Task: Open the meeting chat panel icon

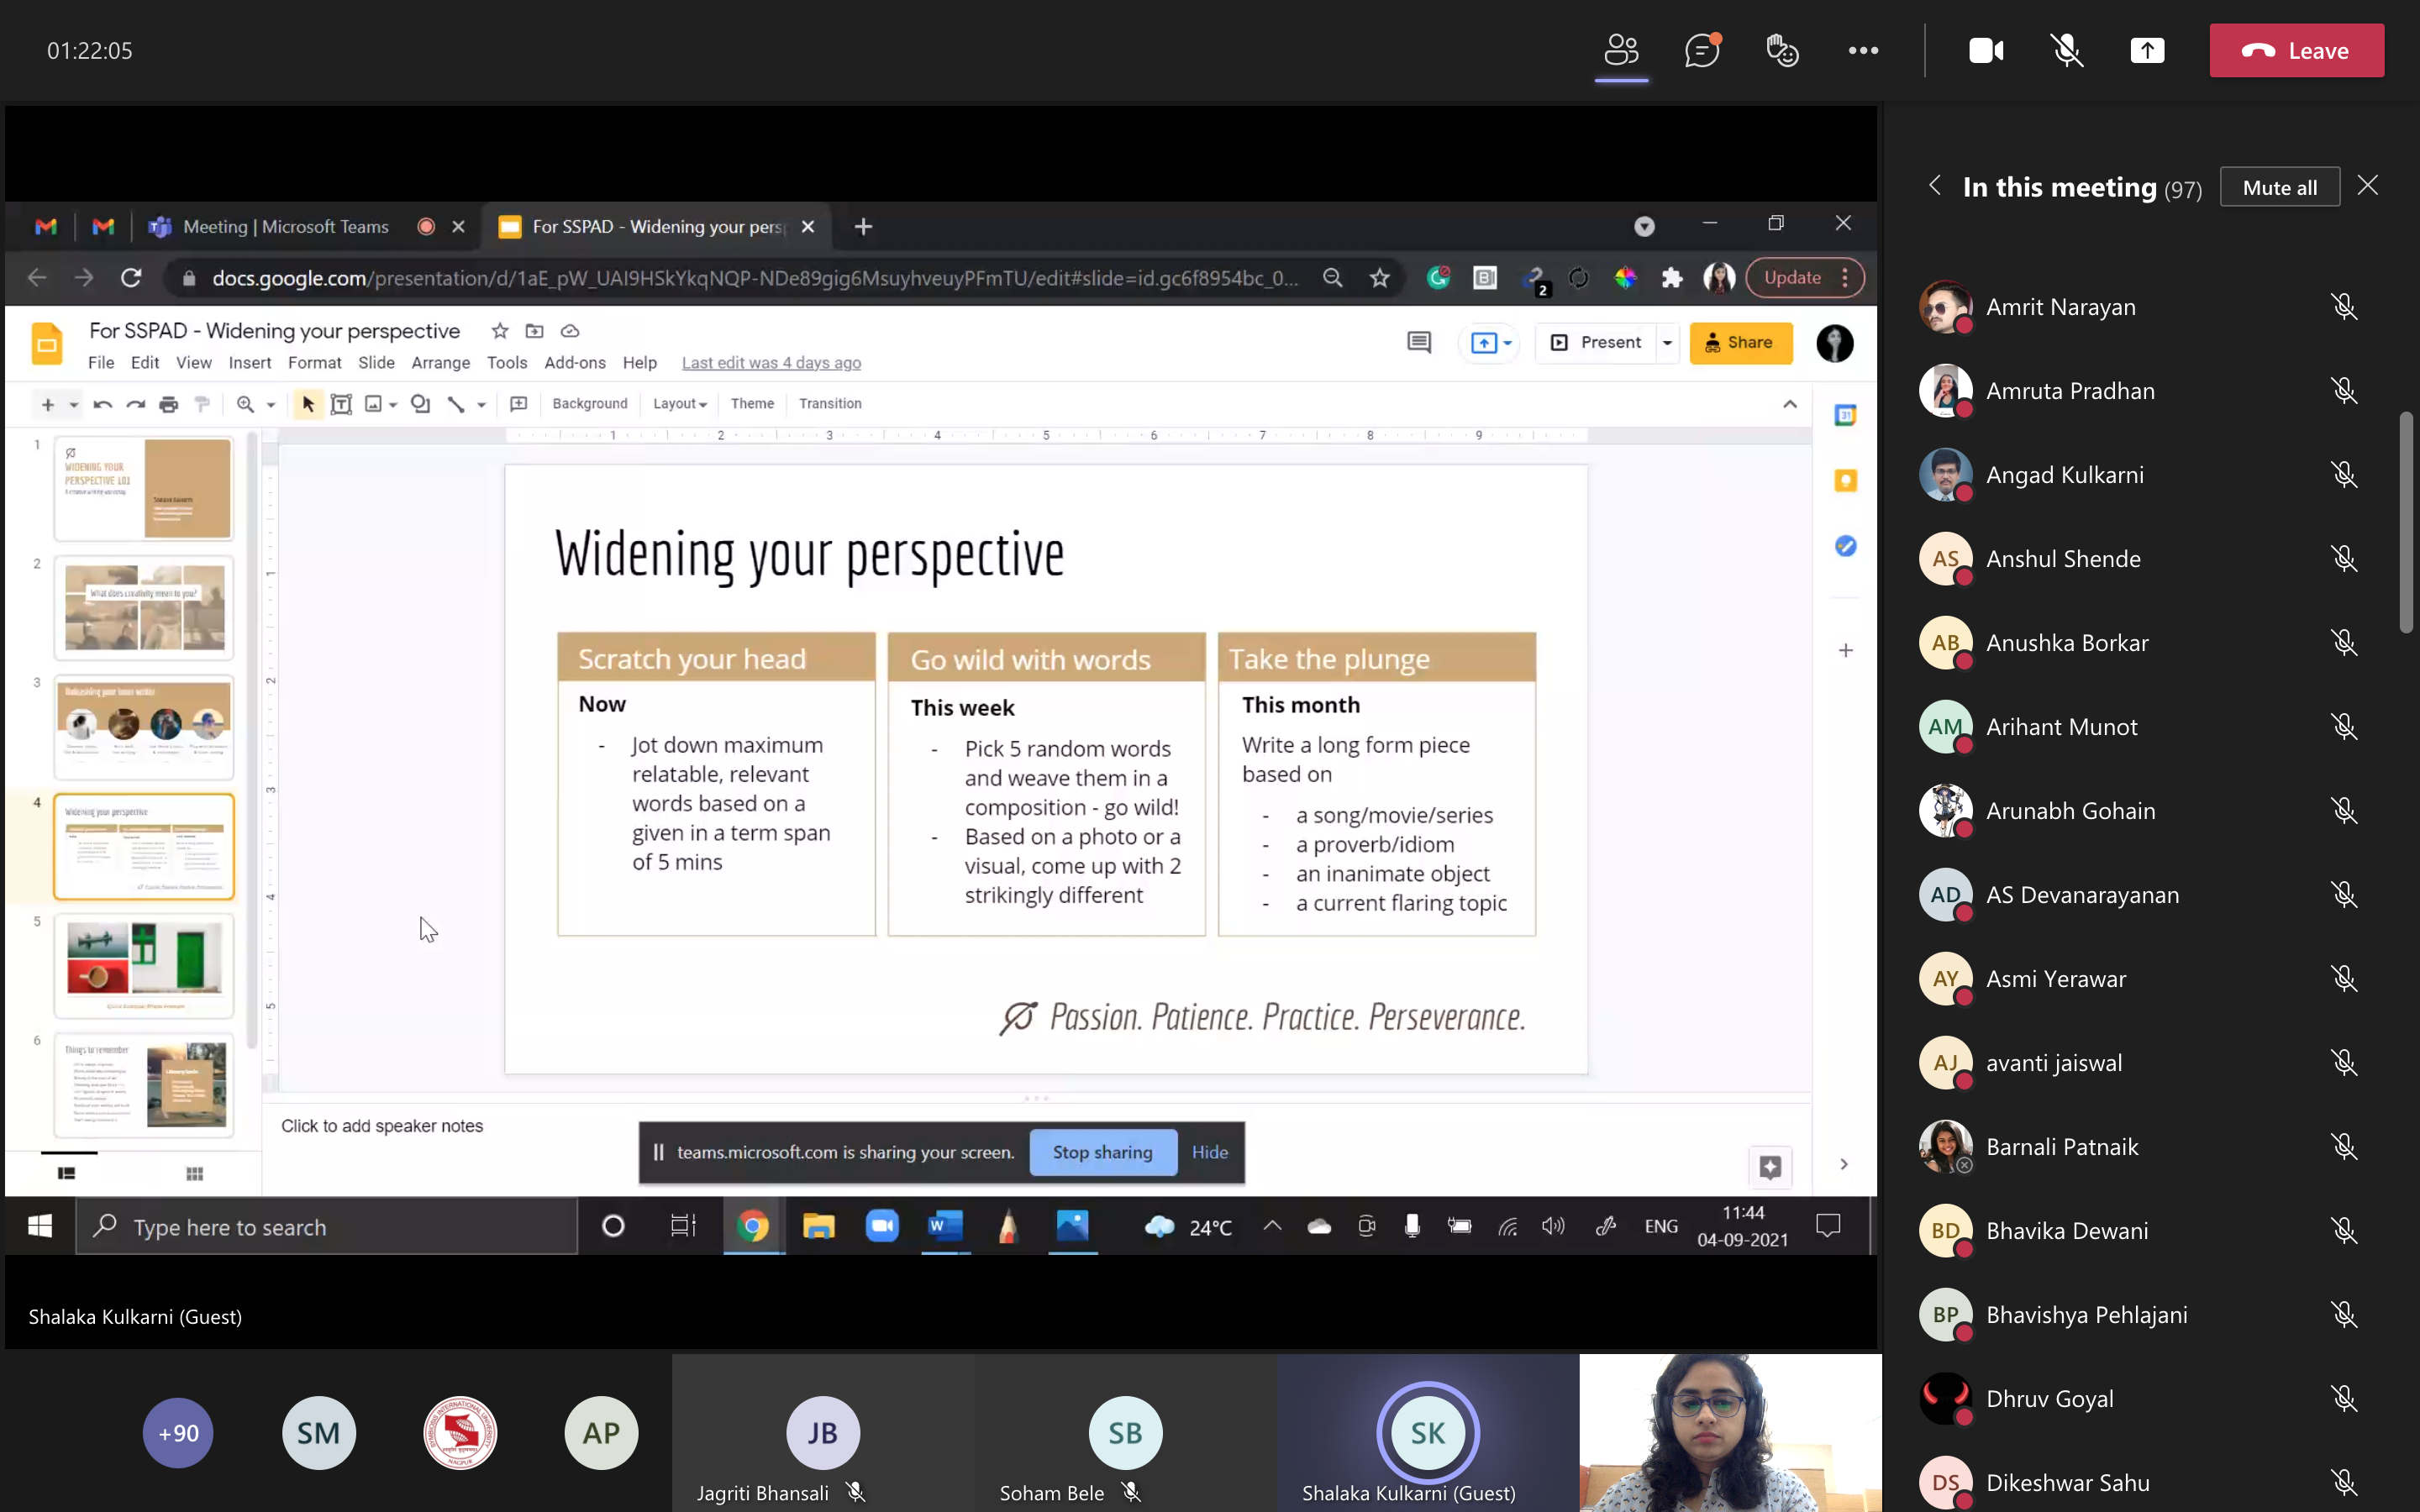Action: 1701,50
